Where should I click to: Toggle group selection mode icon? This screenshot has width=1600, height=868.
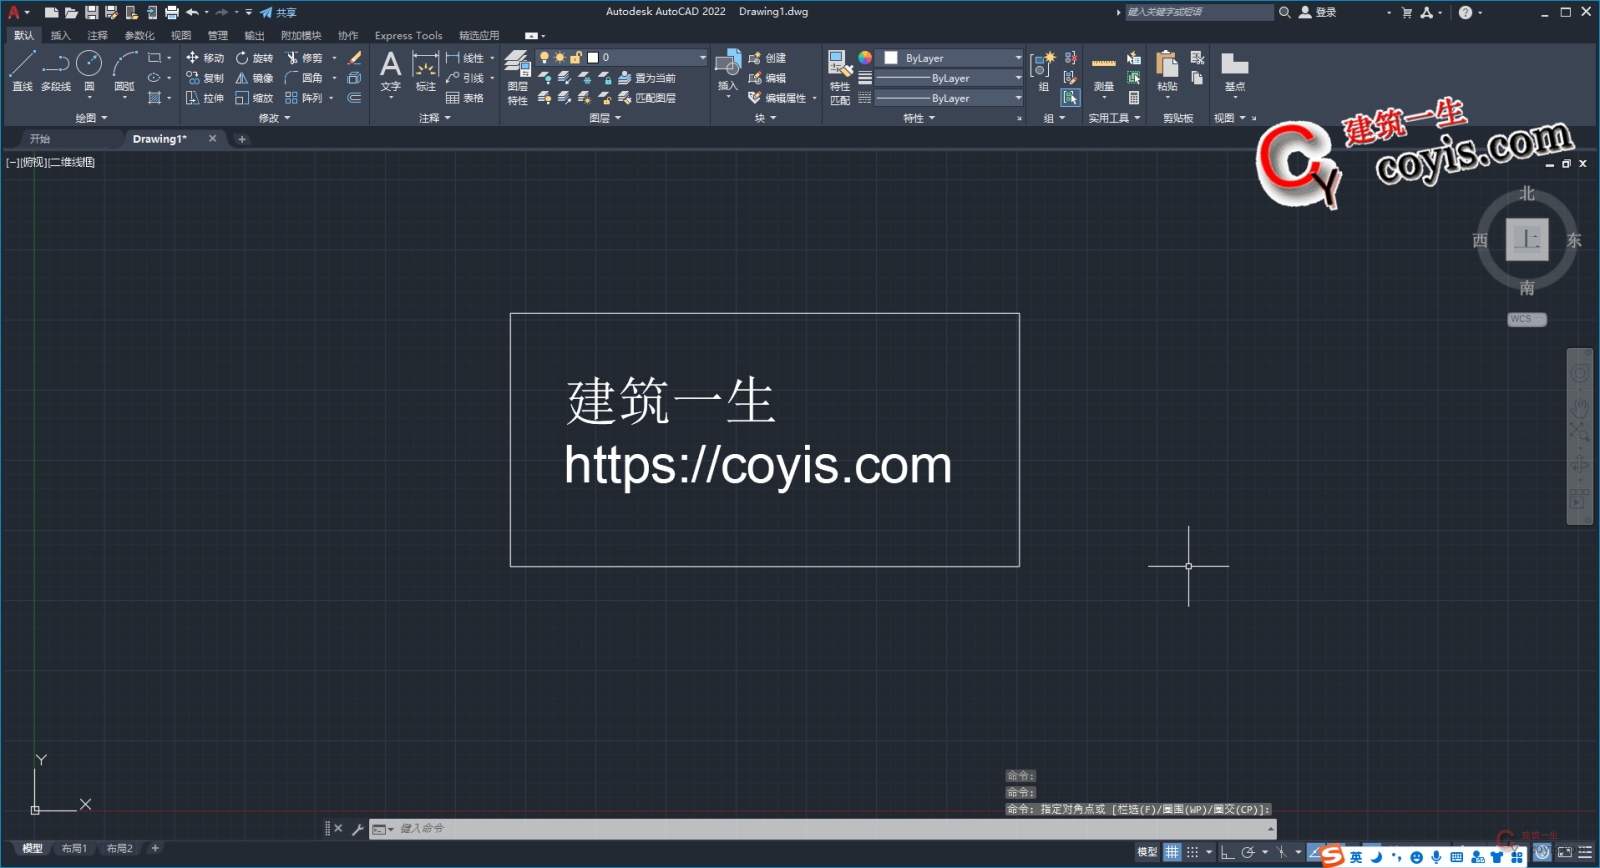(1071, 98)
